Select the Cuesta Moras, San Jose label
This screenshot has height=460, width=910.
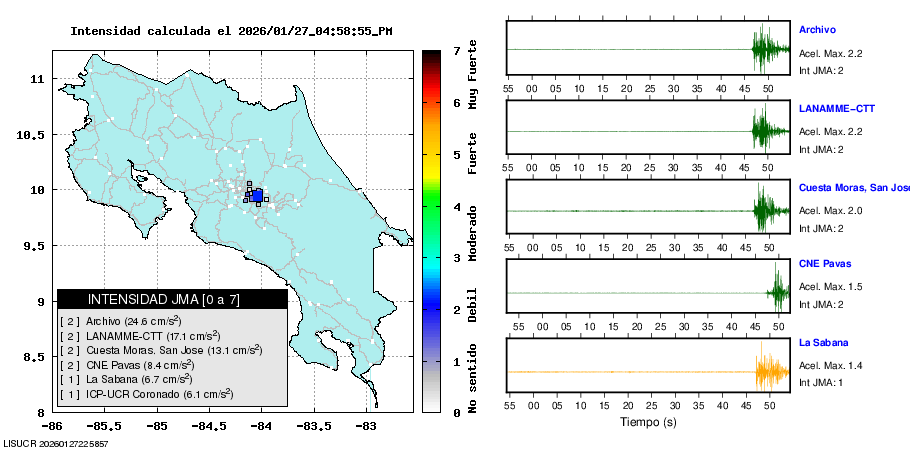[x=853, y=188]
